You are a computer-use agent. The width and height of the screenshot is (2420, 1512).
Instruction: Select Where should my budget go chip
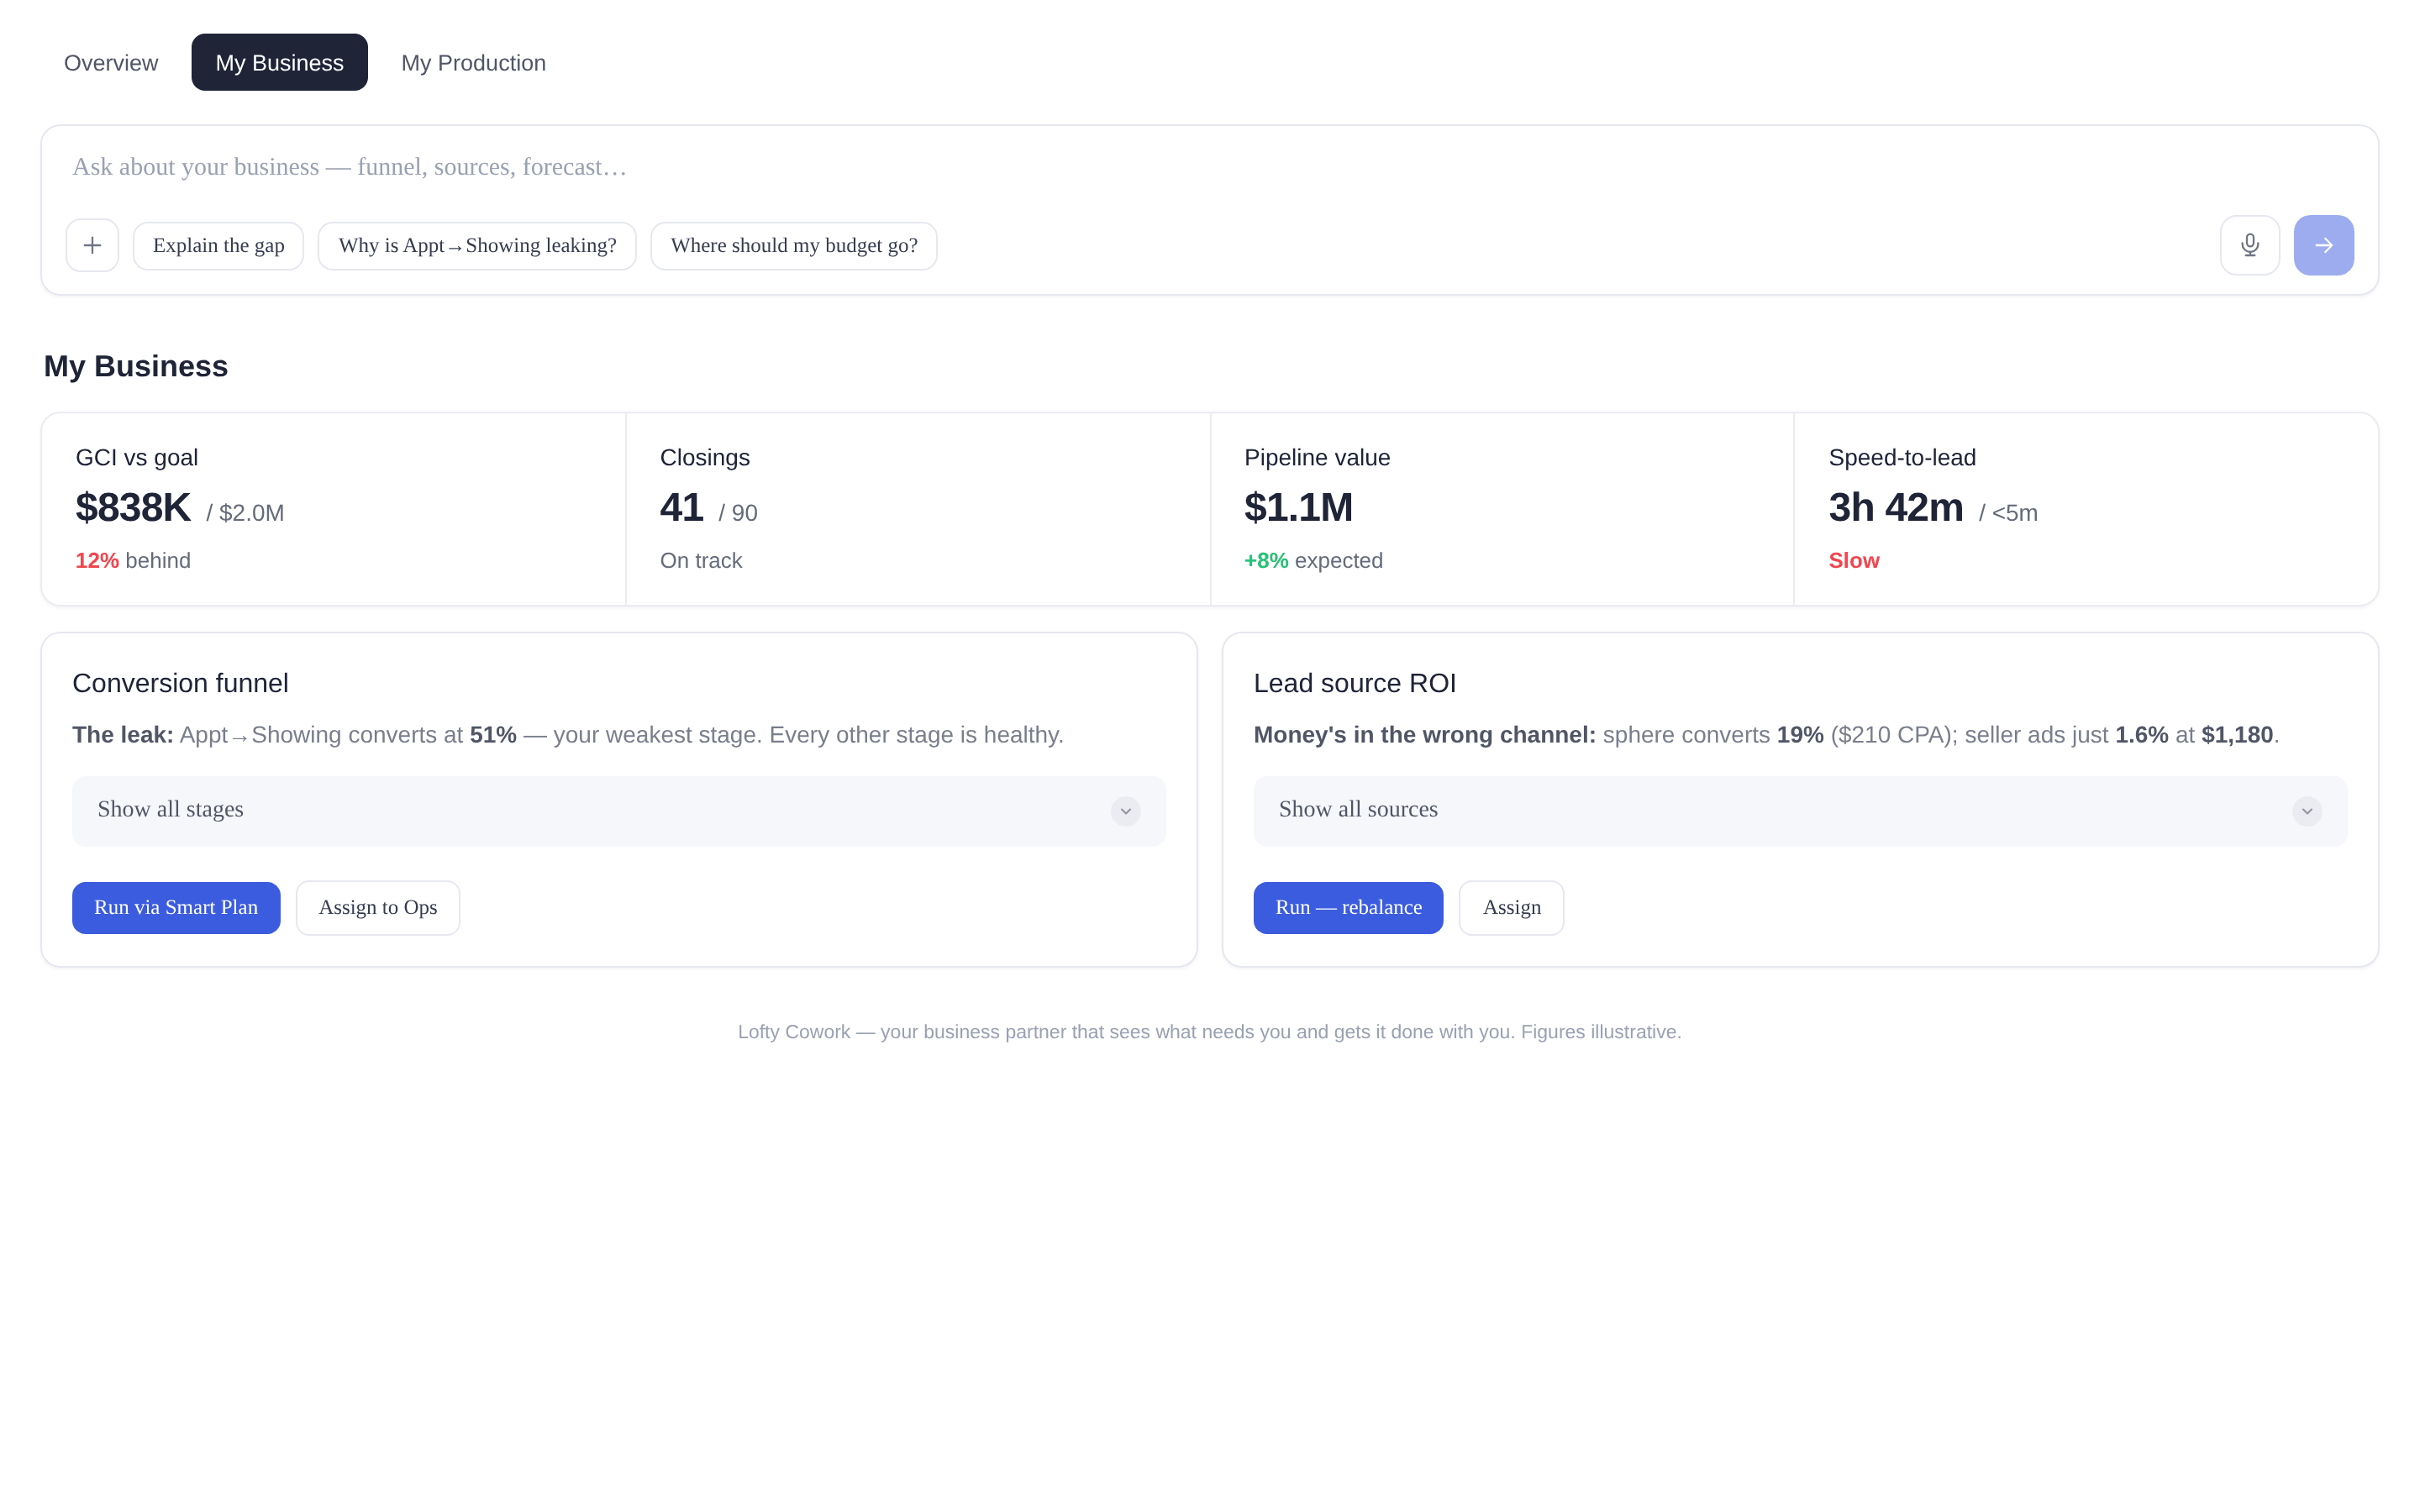[794, 246]
